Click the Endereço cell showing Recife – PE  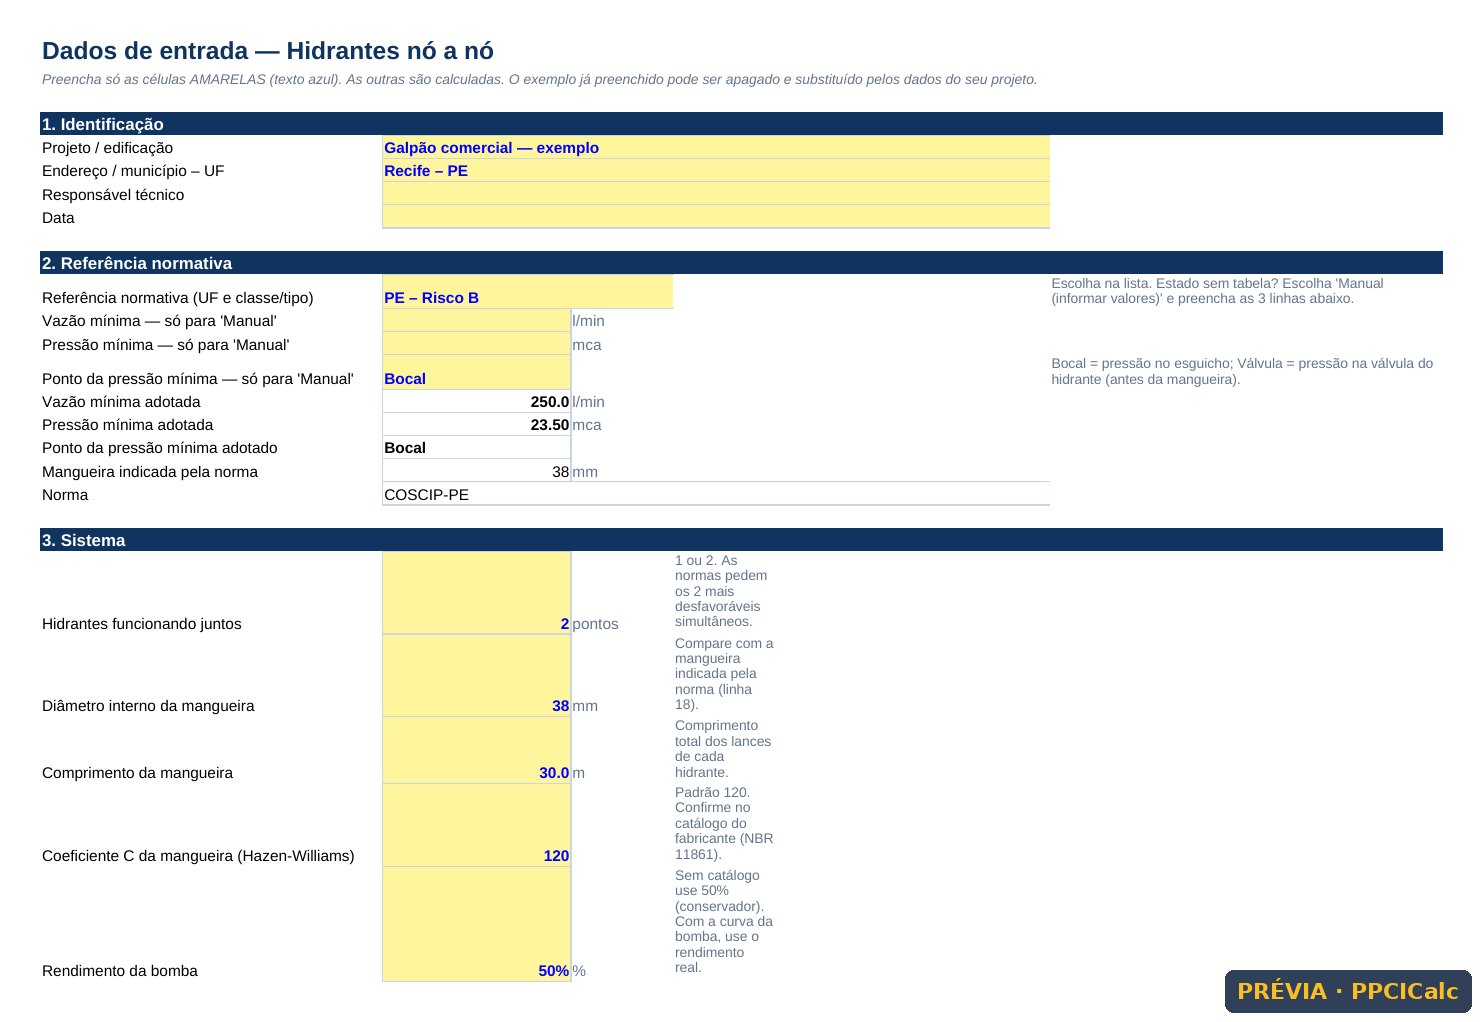pos(716,171)
